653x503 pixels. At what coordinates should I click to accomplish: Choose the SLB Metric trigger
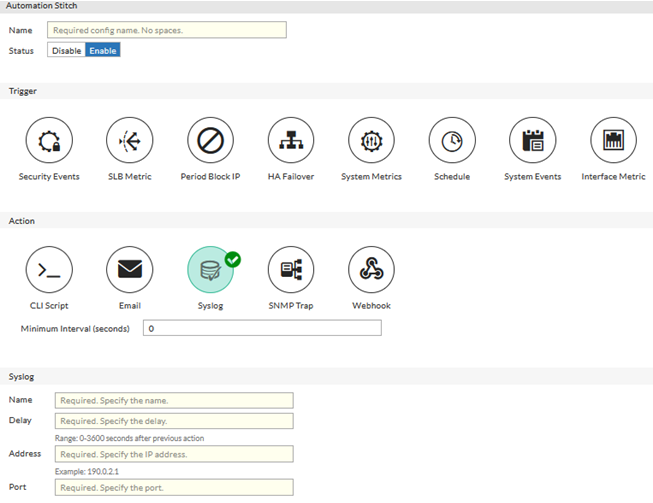130,142
